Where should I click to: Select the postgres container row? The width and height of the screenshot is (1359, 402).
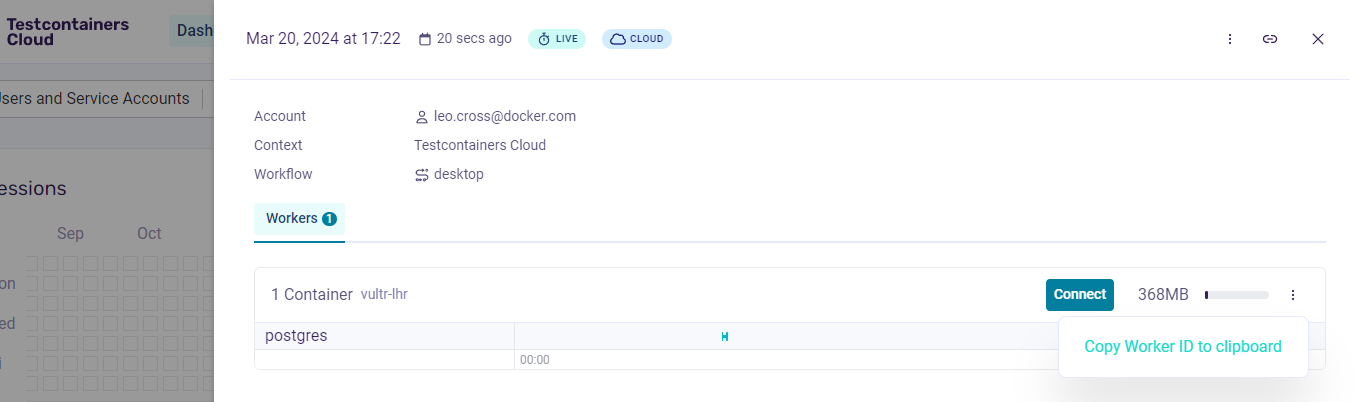296,336
